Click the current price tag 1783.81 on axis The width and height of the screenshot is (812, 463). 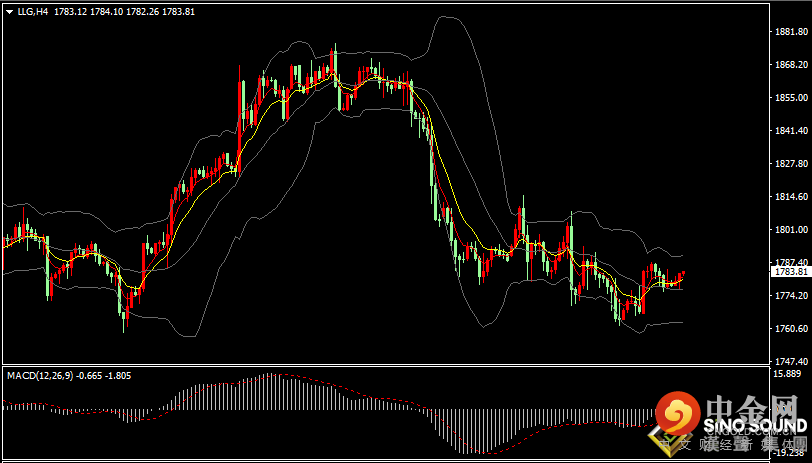pyautogui.click(x=791, y=272)
